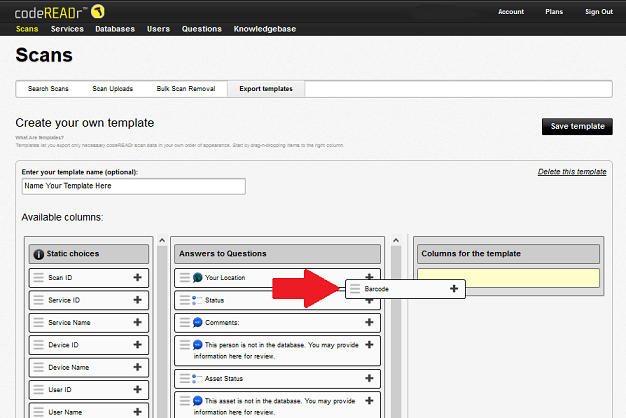Click up arrow of Answers to Questions scrollbar
This screenshot has height=418, width=626.
click(x=396, y=240)
